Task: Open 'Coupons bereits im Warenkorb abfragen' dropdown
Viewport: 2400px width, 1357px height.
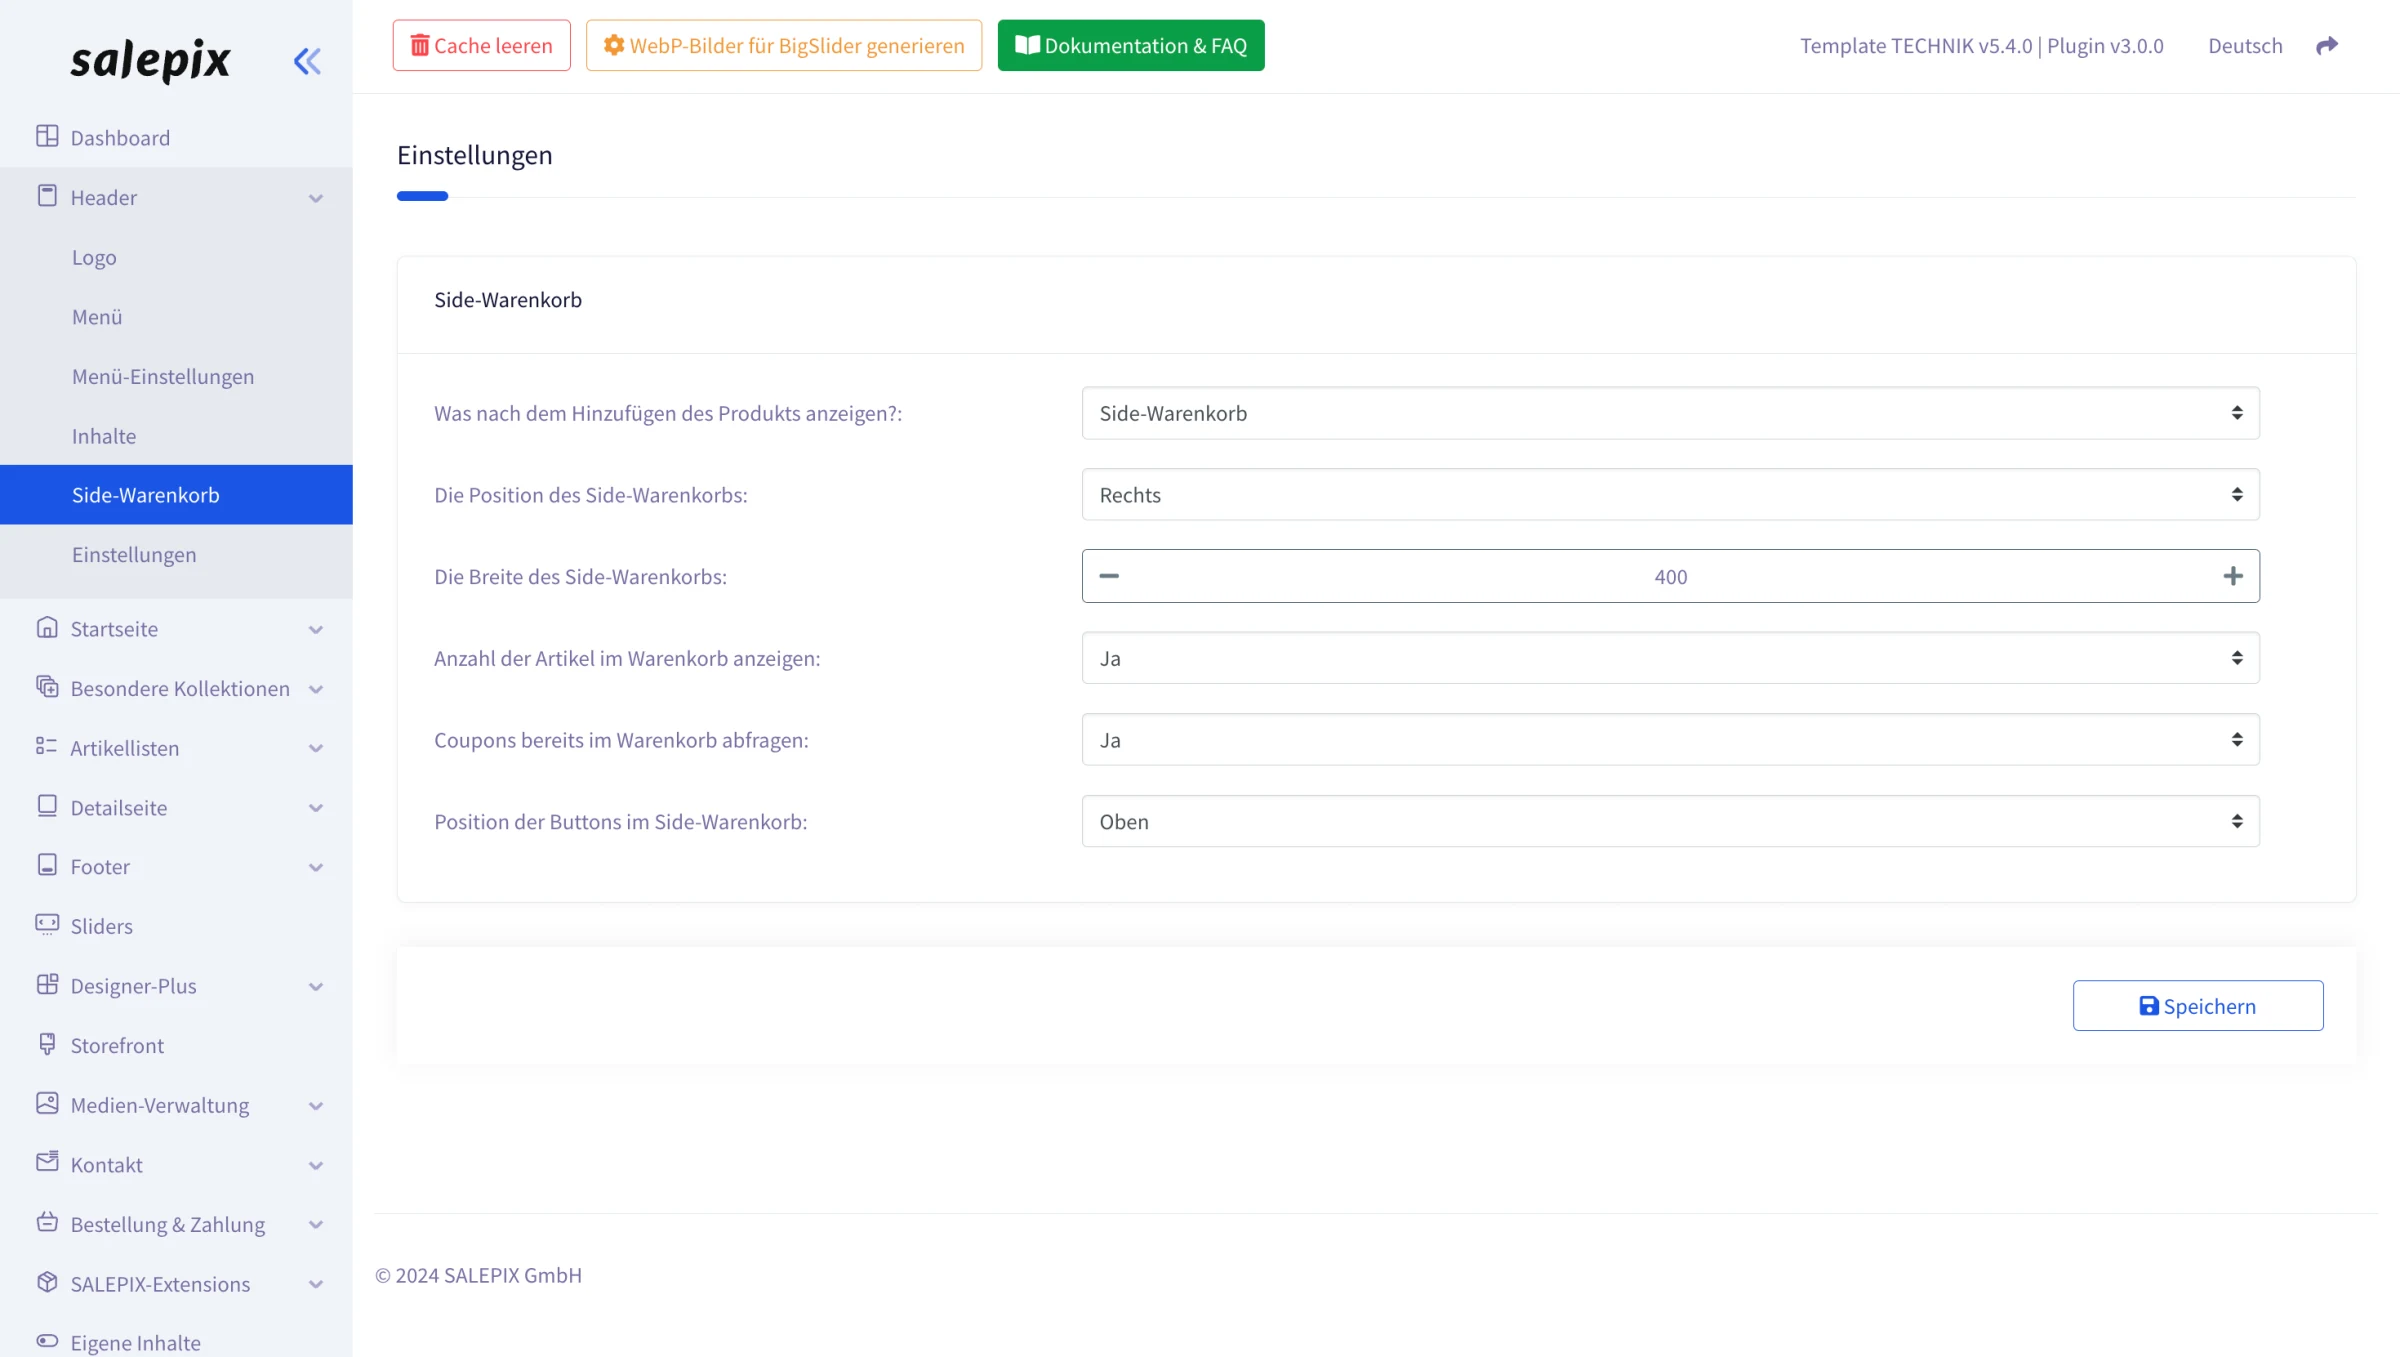Action: pos(1670,740)
